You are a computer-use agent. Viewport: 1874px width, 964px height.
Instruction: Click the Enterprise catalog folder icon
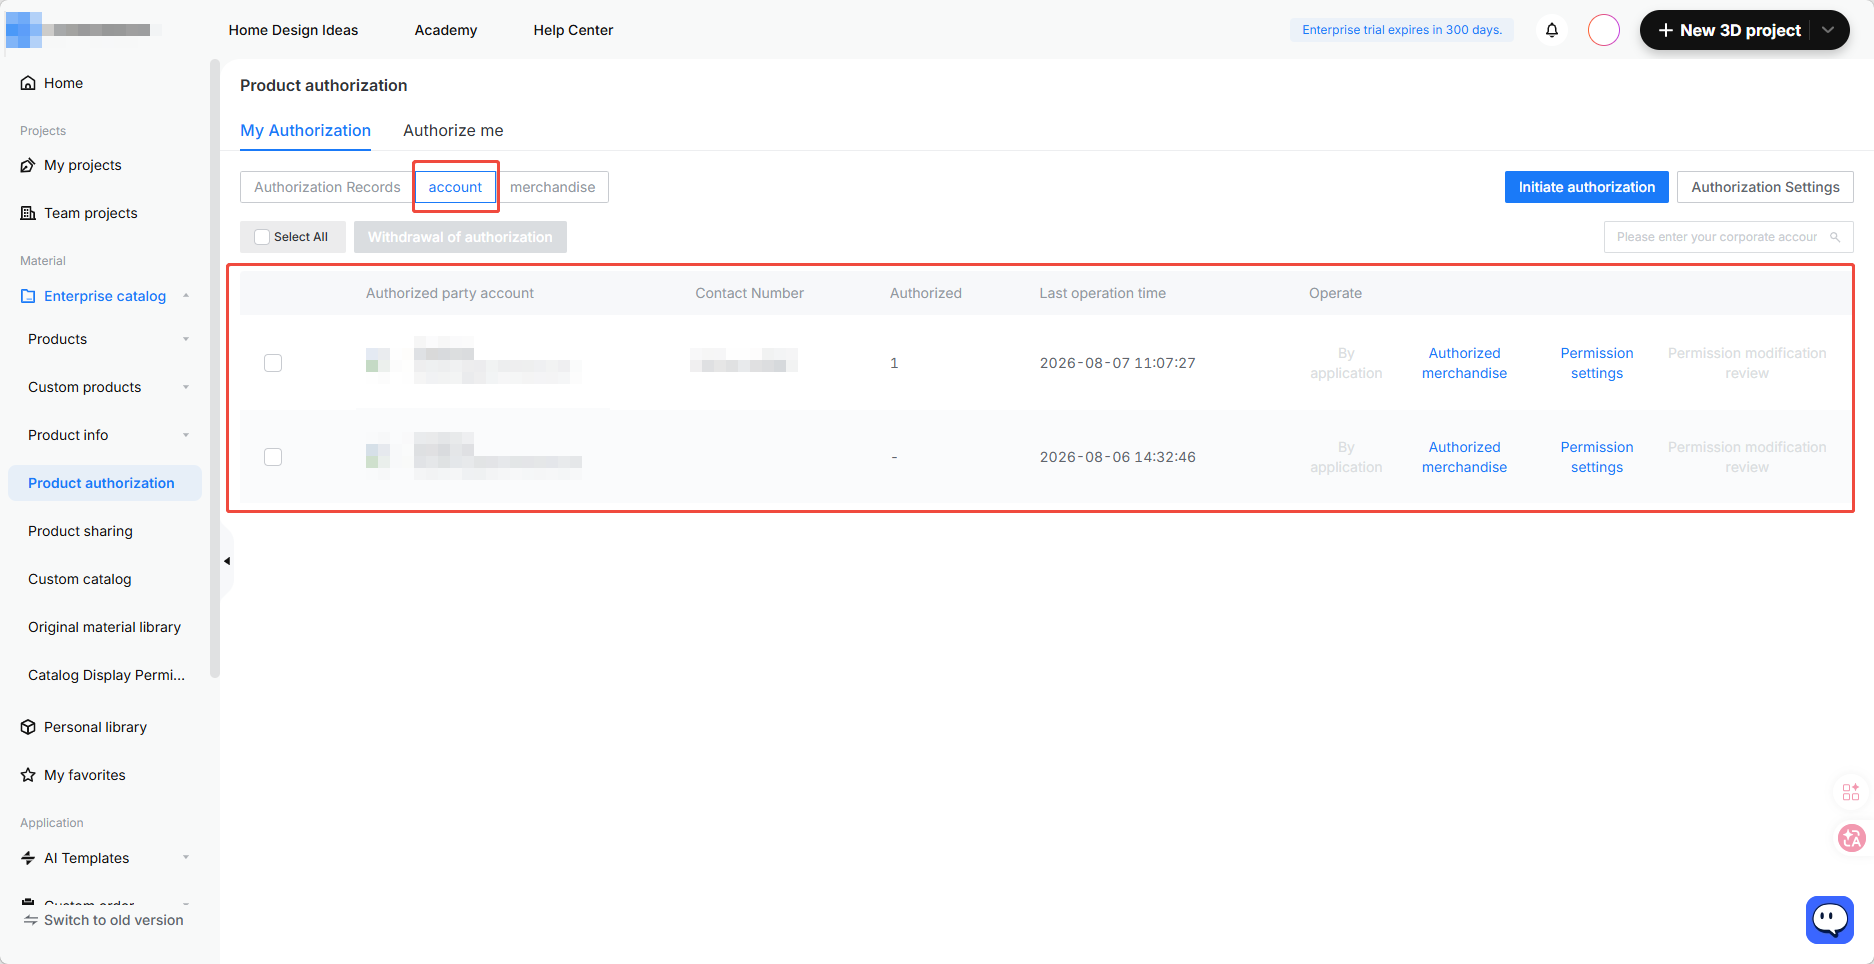[x=28, y=296]
